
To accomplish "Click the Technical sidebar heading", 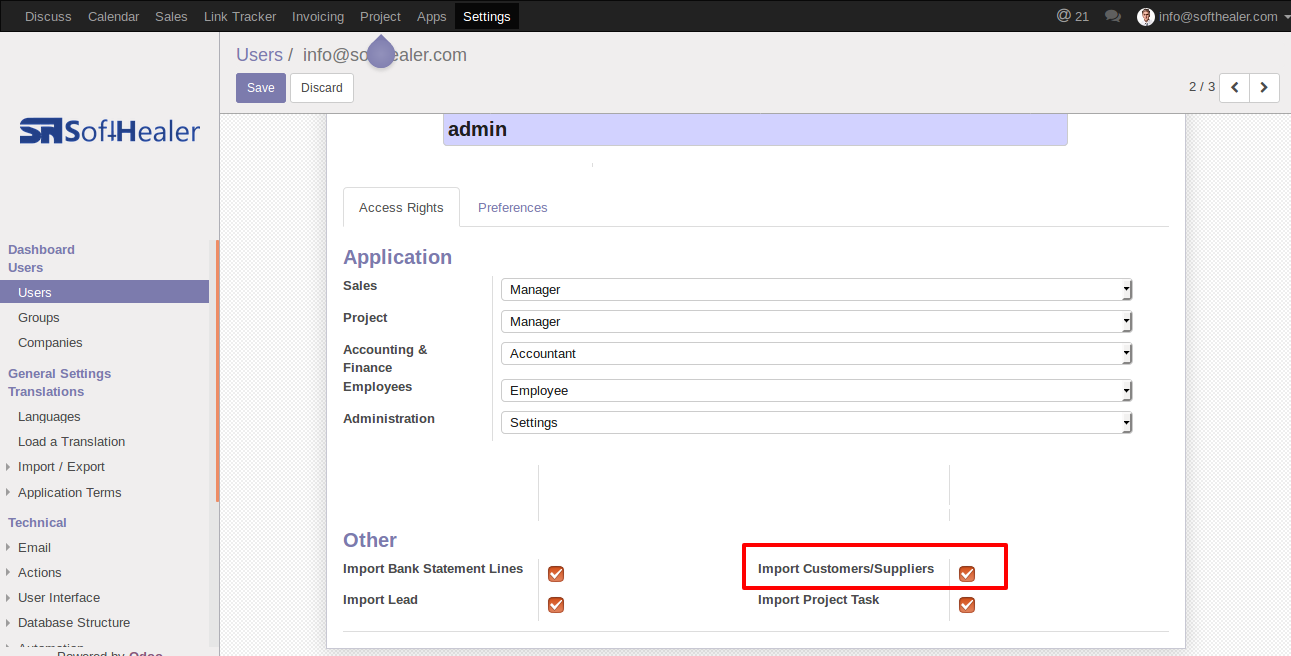I will click(x=37, y=523).
